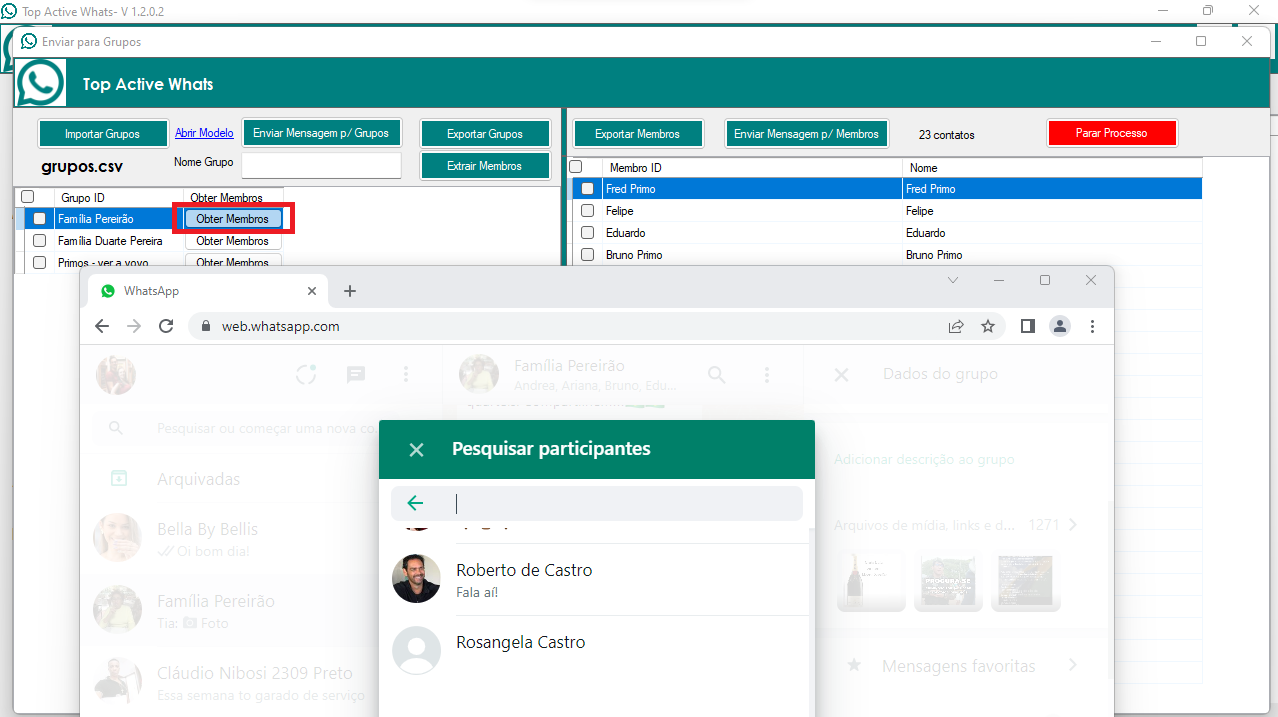Click Obter Membros for Família Pereirão
Viewport: 1278px width, 717px height.
(x=232, y=219)
